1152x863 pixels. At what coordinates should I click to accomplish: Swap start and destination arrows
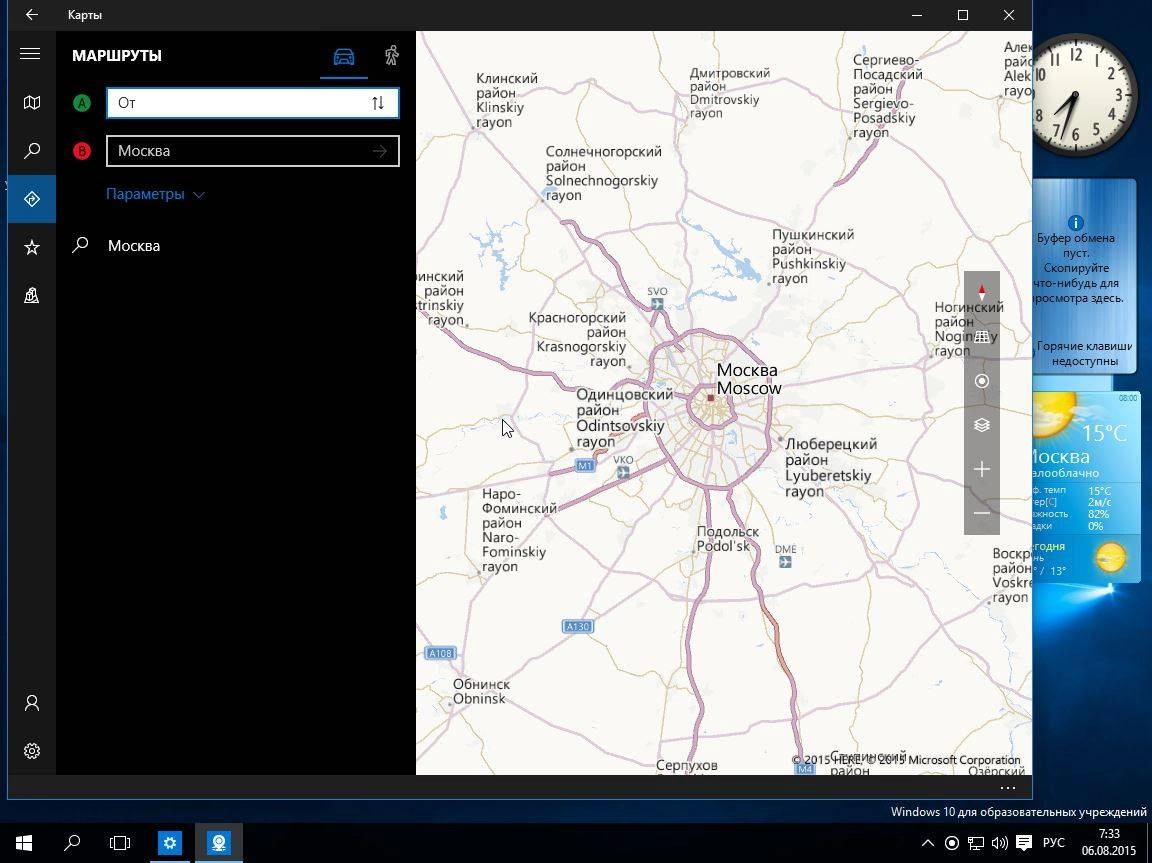pyautogui.click(x=378, y=103)
